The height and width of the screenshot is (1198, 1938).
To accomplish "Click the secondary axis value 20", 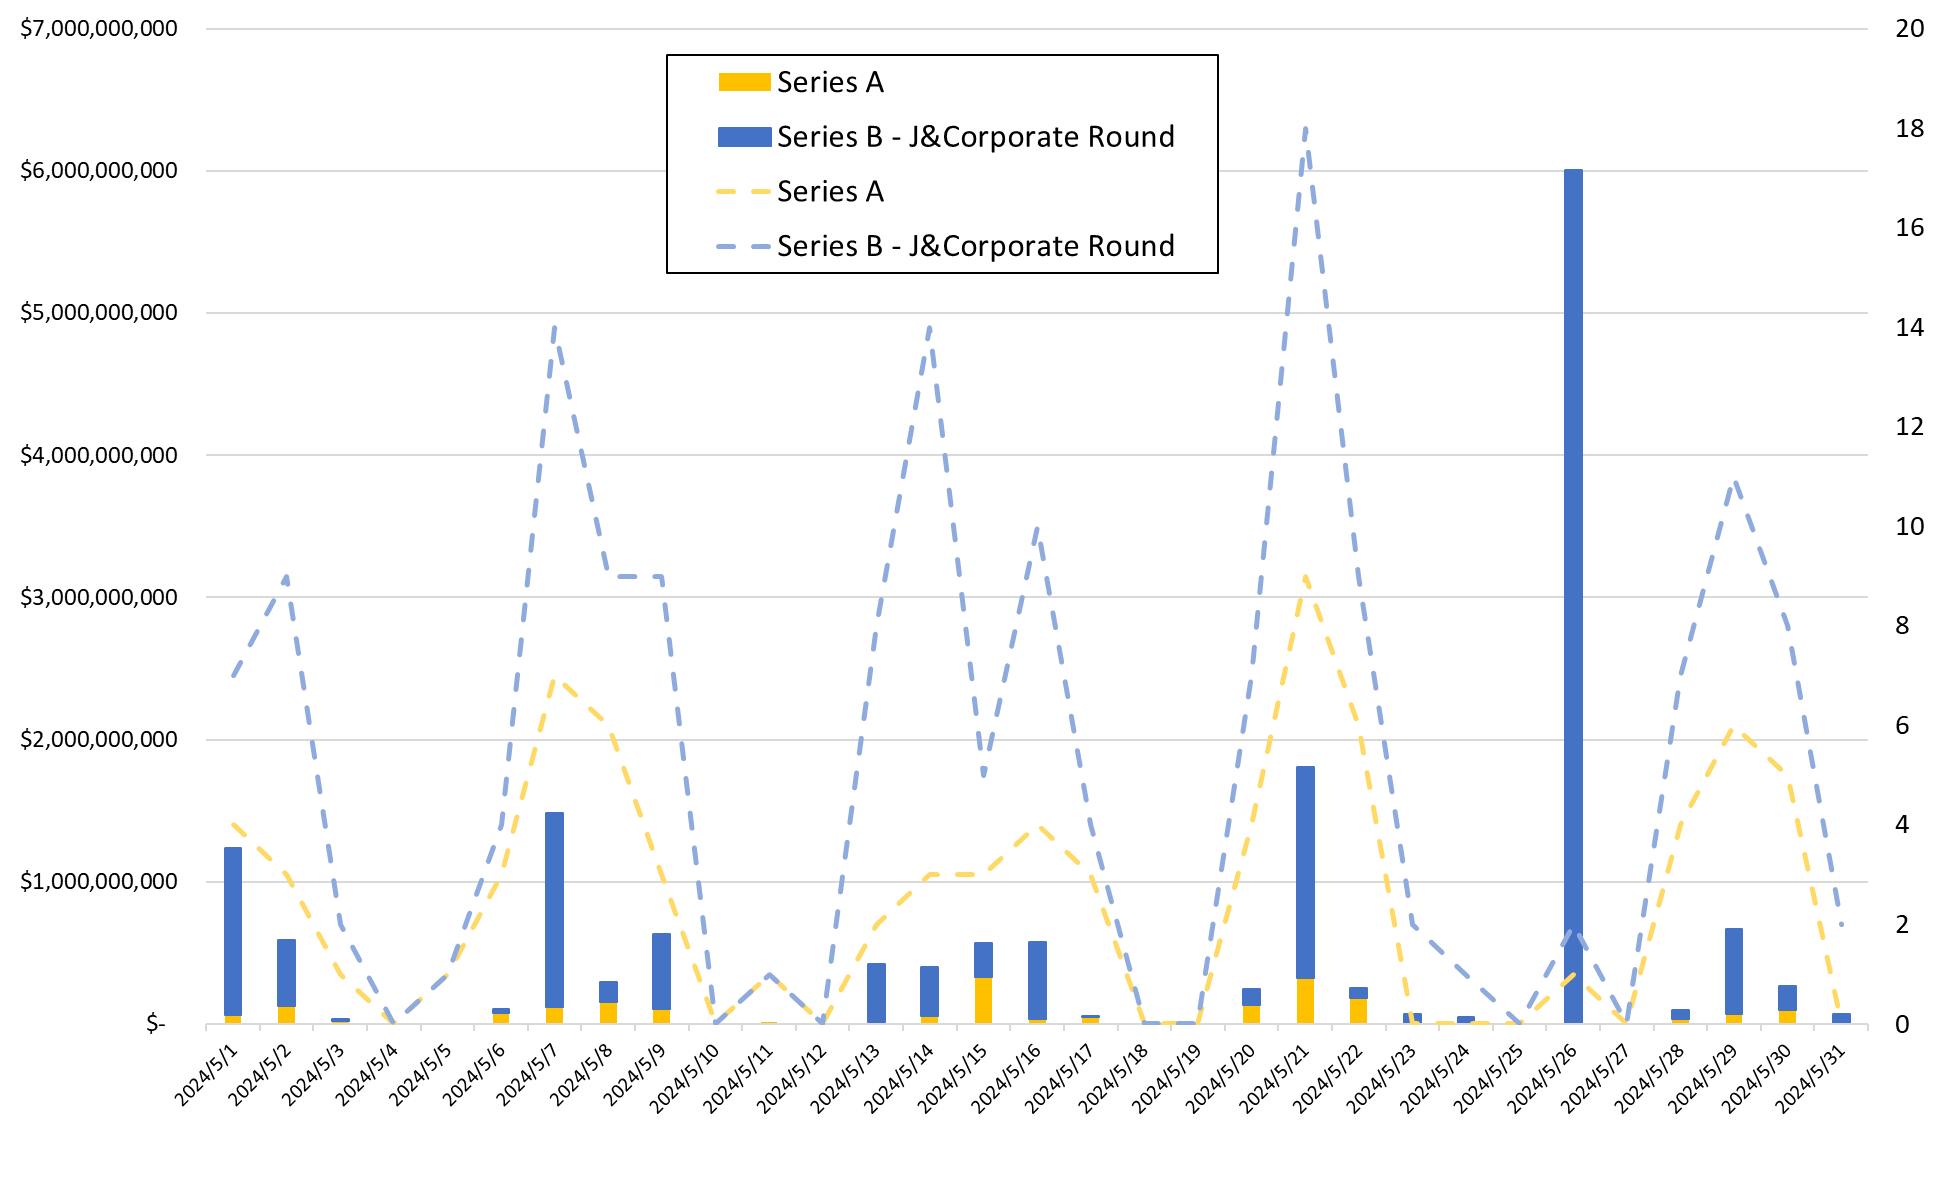I will click(1909, 28).
